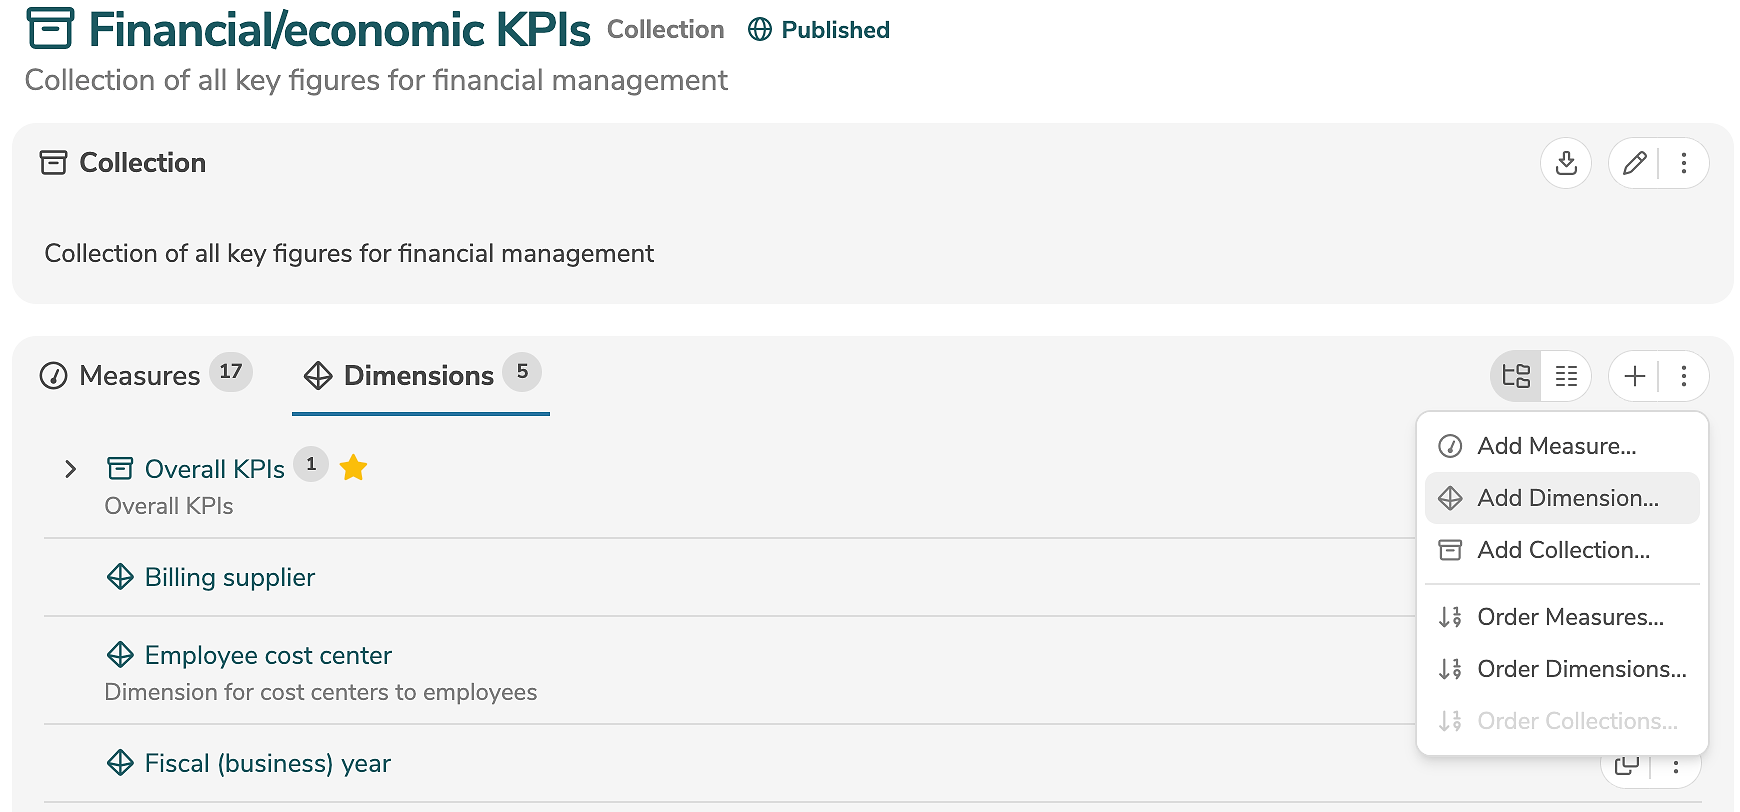Open the three-dot menu beside plus button
The image size is (1740, 812).
(x=1684, y=376)
